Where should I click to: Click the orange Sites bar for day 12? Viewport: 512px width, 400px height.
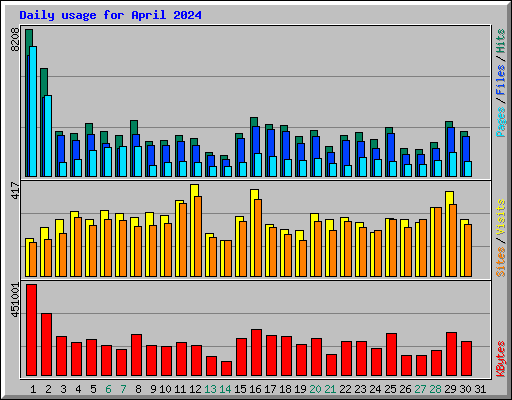pyautogui.click(x=198, y=236)
